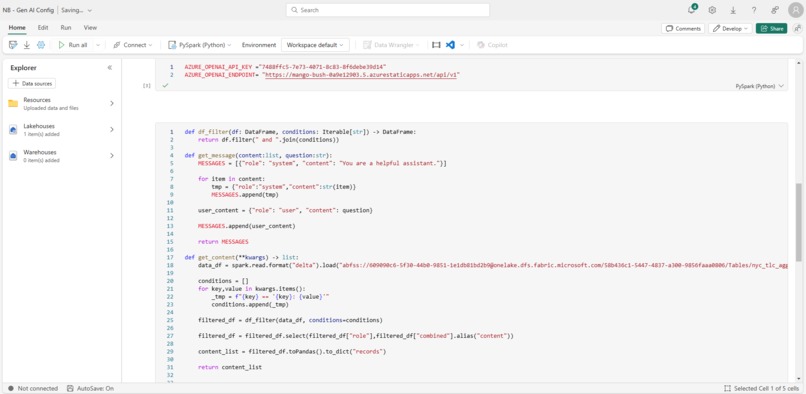
Task: Expand the Lakehouses chevron
Action: 112,130
